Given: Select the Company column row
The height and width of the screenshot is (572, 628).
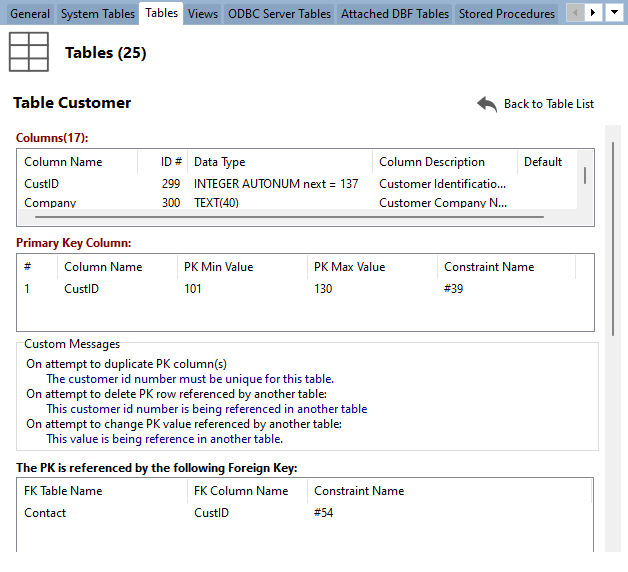Looking at the screenshot, I should coord(297,203).
